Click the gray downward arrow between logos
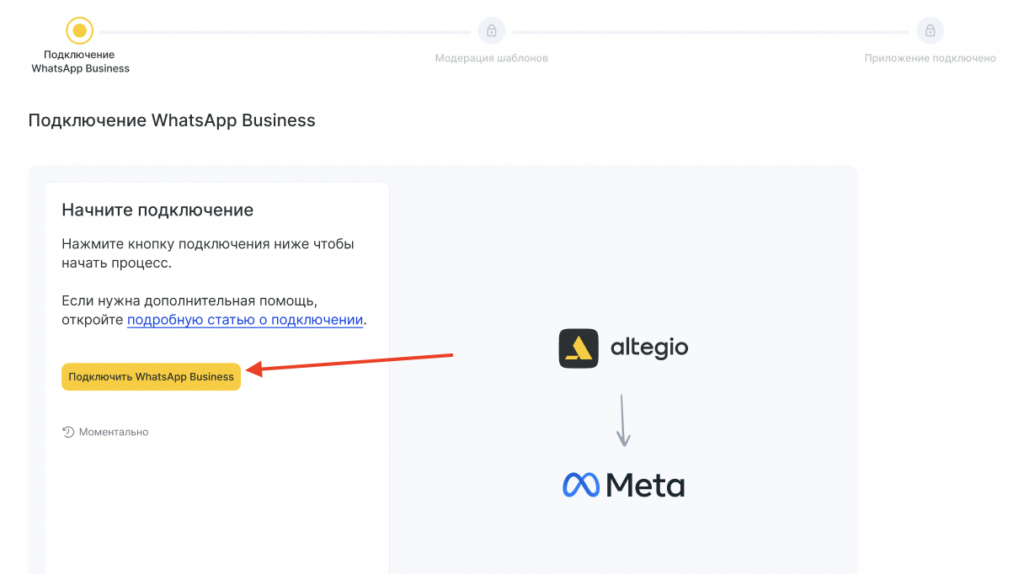 pyautogui.click(x=622, y=419)
